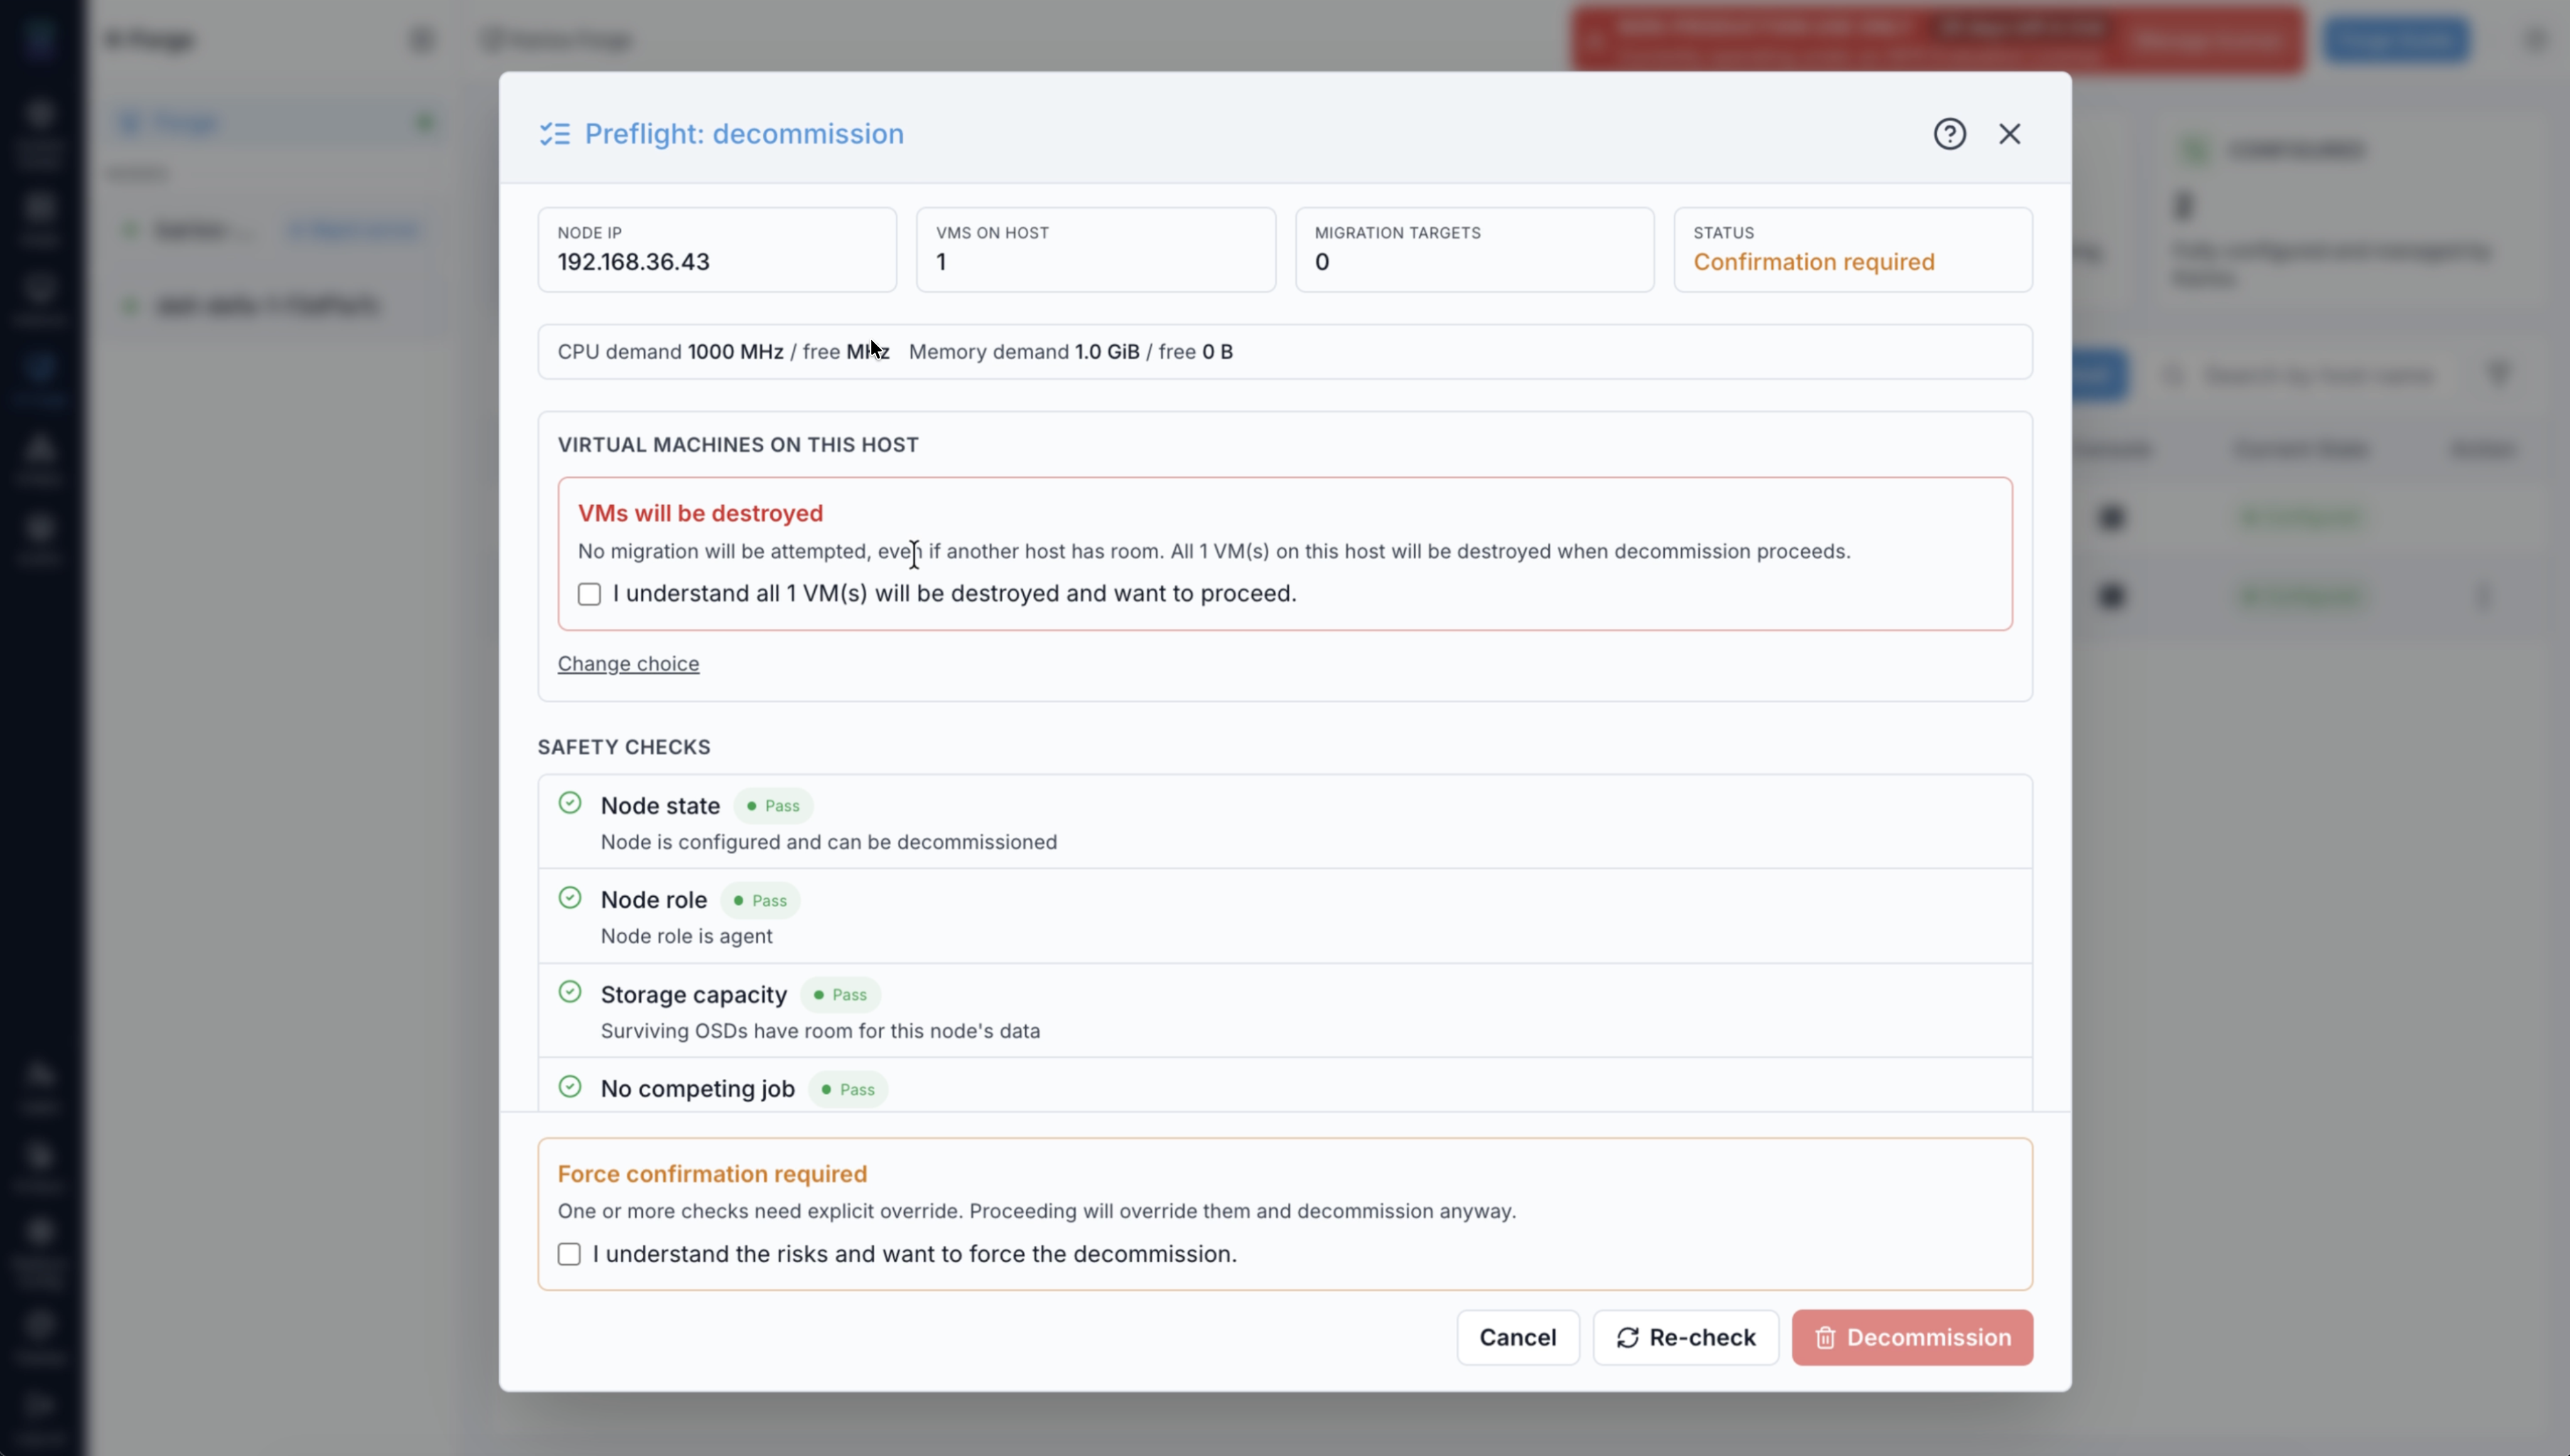Click the Force confirmation required heading
2570x1456 pixels.
pos(712,1174)
